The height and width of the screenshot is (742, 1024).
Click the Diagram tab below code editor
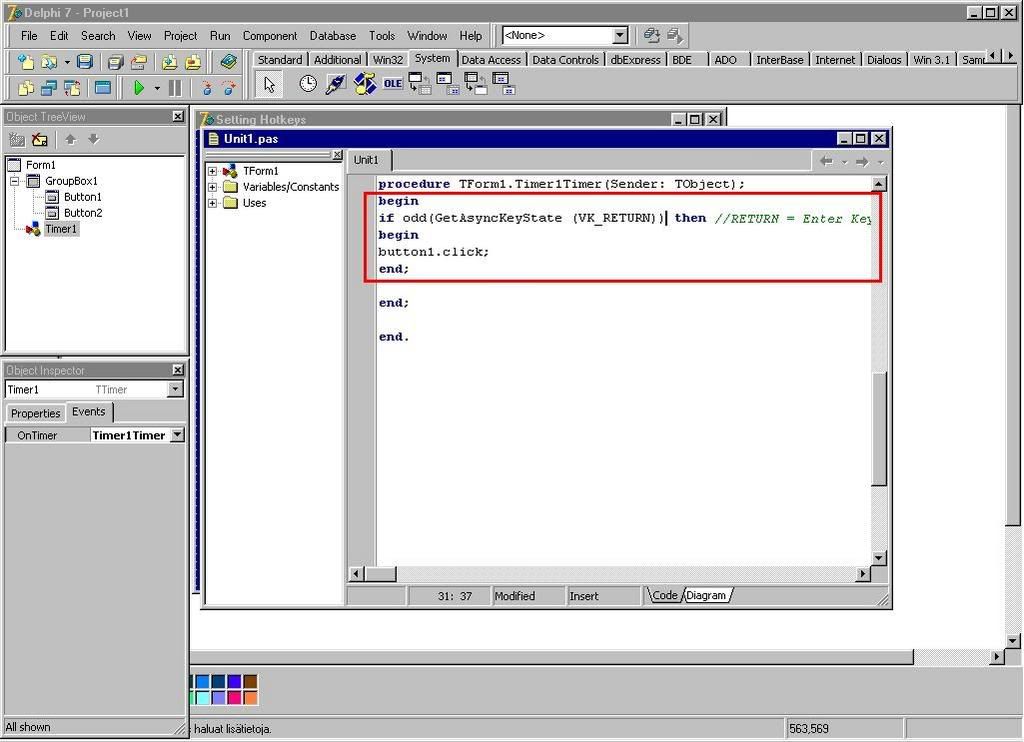(x=706, y=596)
